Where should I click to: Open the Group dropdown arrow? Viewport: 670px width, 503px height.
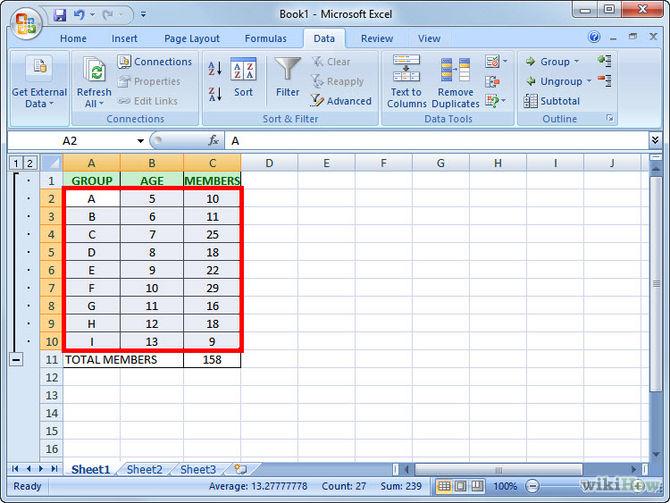(x=576, y=62)
